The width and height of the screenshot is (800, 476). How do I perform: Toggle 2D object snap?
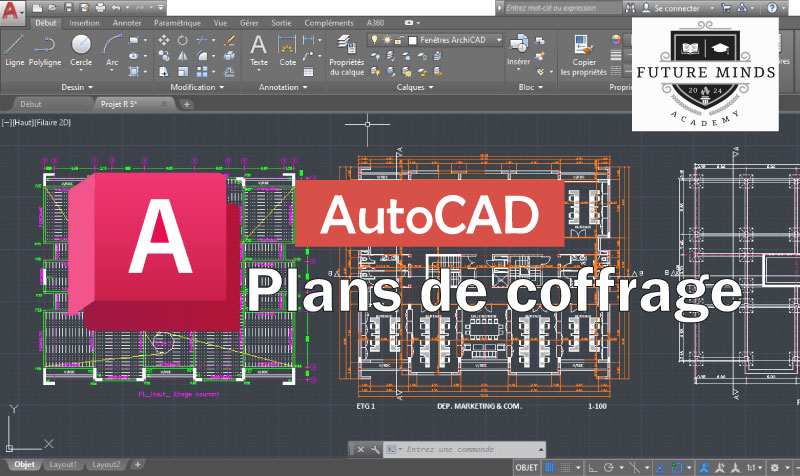pos(677,467)
